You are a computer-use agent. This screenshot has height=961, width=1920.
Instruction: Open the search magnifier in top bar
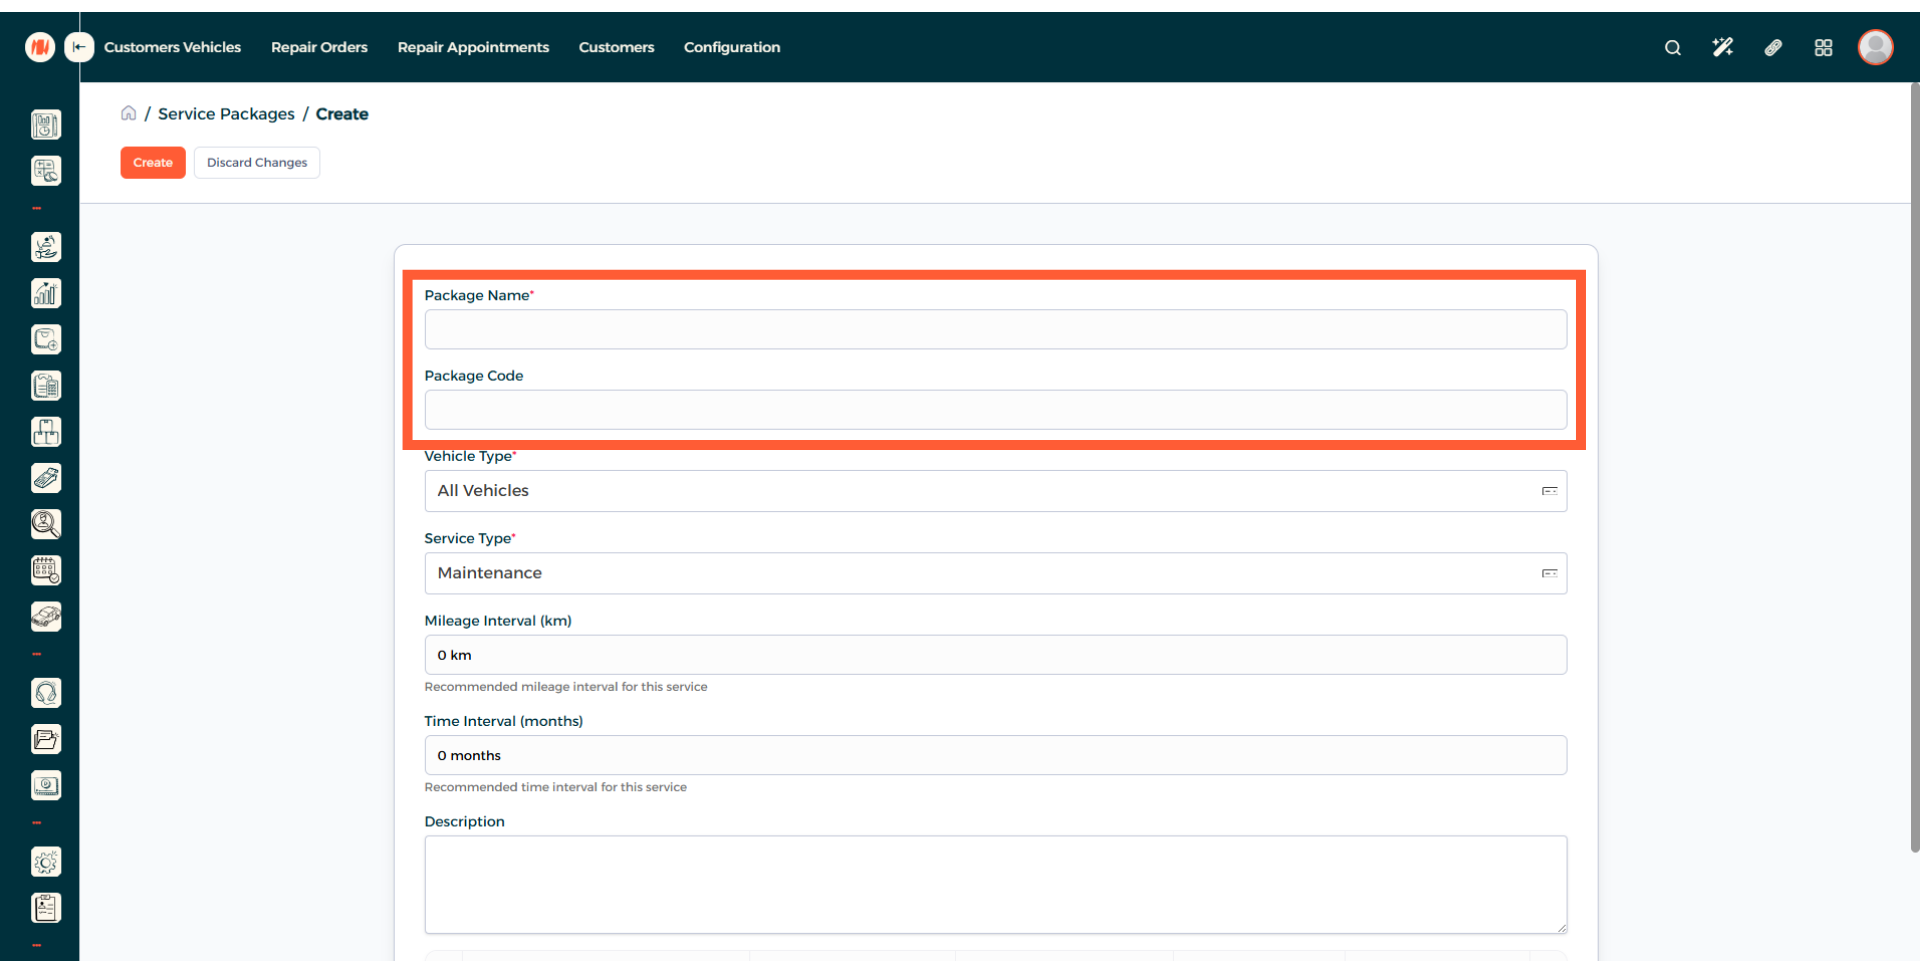pos(1672,48)
